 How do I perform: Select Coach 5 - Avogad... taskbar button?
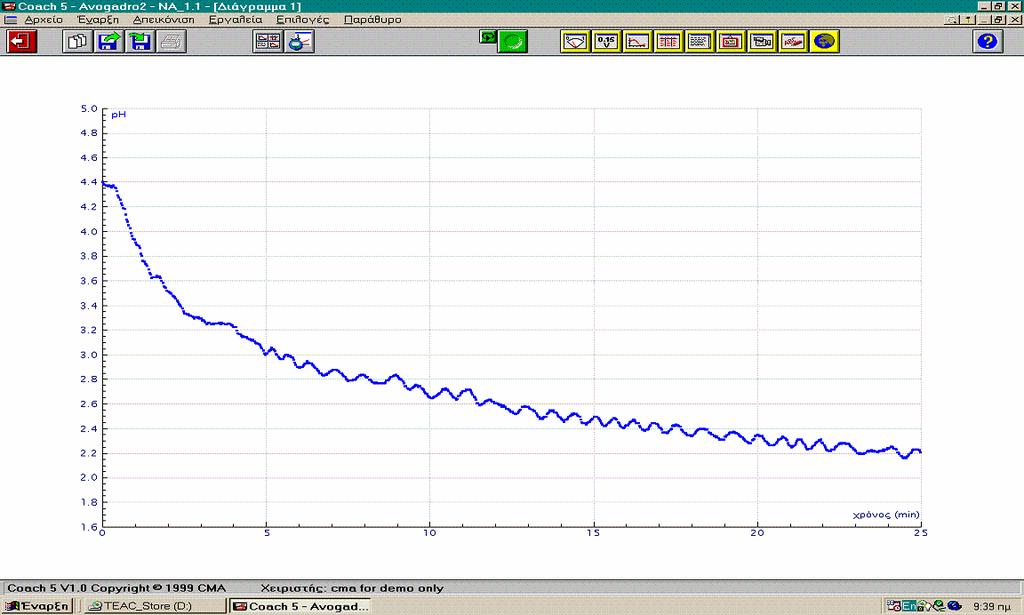pyautogui.click(x=300, y=606)
